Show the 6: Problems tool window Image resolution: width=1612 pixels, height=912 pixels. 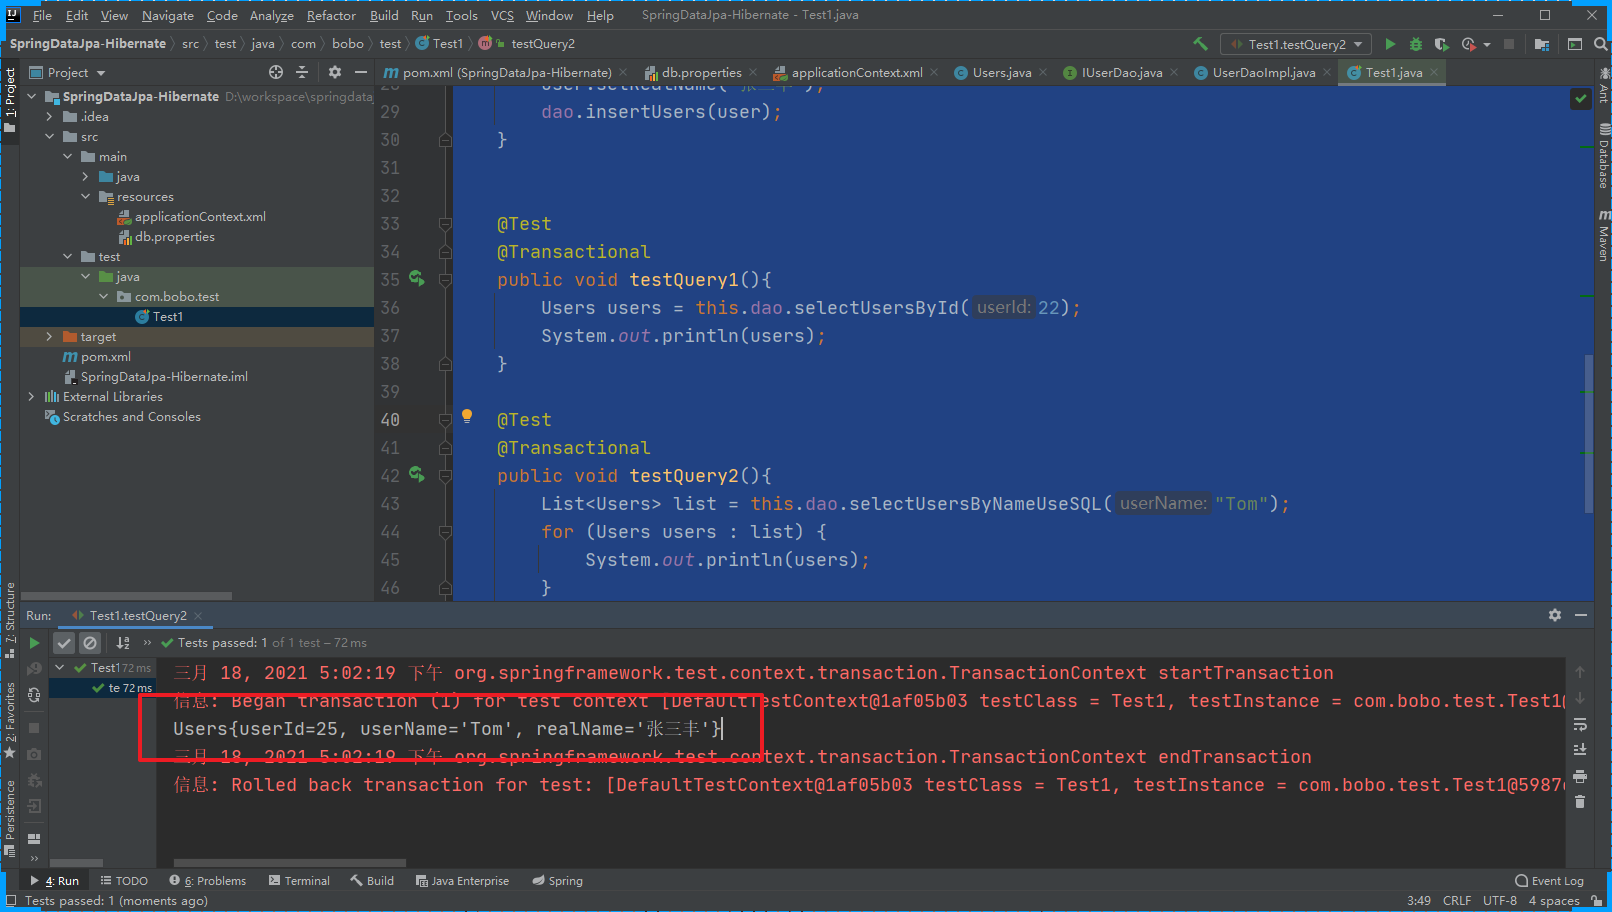[x=208, y=881]
